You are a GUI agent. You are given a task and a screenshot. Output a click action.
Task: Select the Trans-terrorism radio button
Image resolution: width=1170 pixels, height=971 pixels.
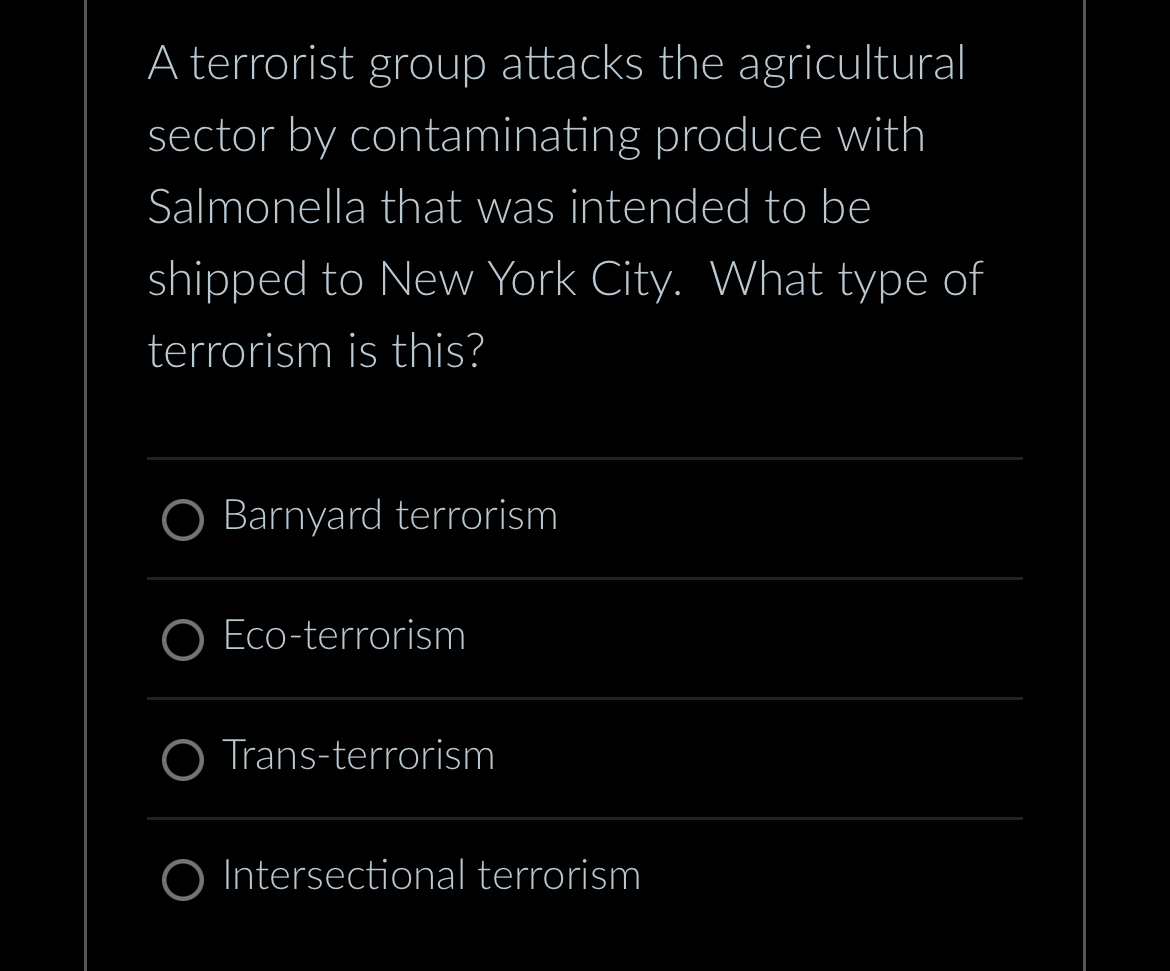184,760
